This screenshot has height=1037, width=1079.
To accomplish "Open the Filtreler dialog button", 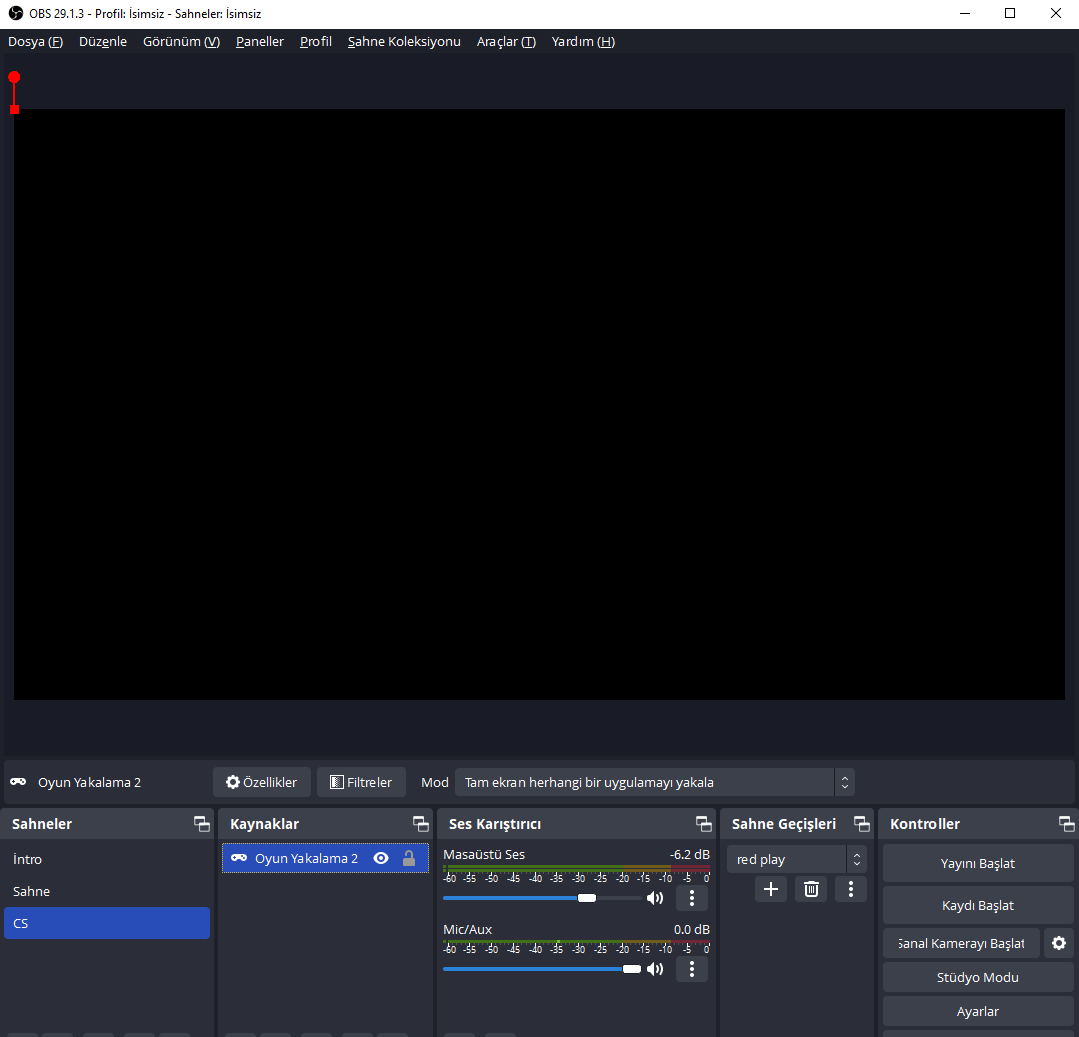I will 361,782.
